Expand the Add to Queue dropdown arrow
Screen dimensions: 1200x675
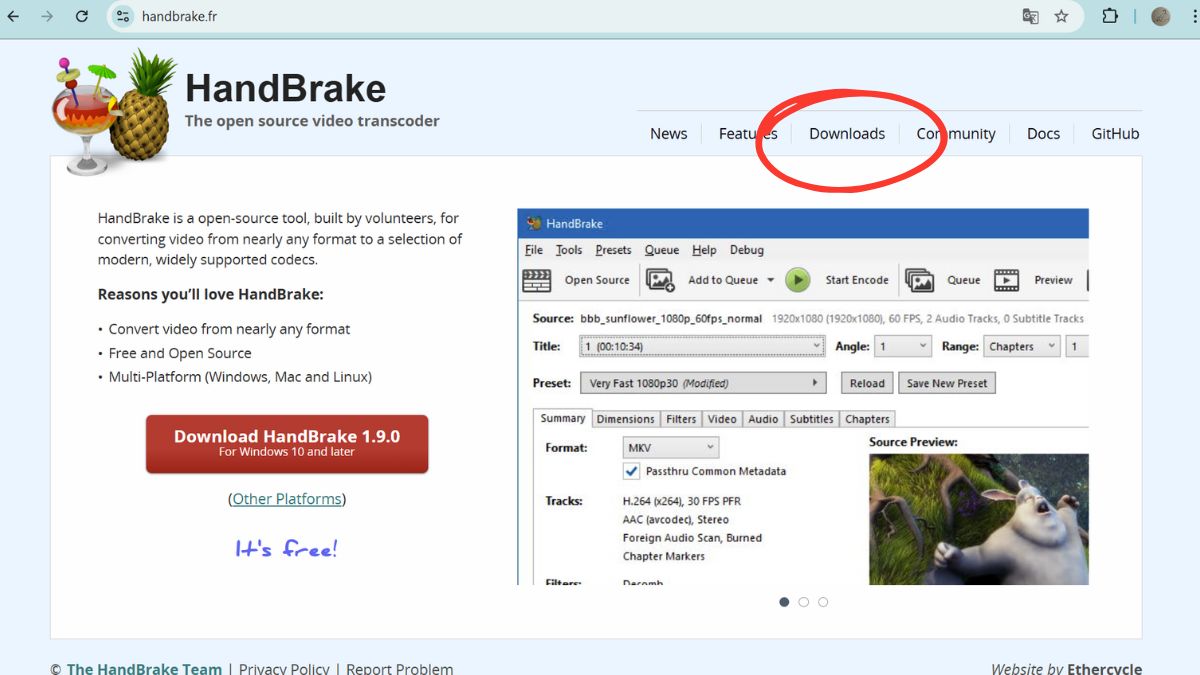pyautogui.click(x=770, y=280)
